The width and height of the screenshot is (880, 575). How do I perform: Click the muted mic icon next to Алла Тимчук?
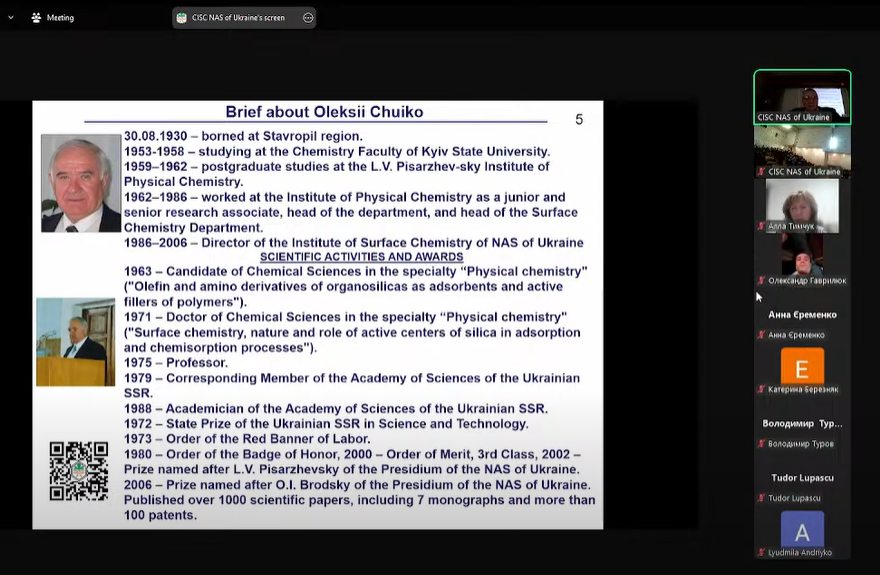click(x=761, y=227)
